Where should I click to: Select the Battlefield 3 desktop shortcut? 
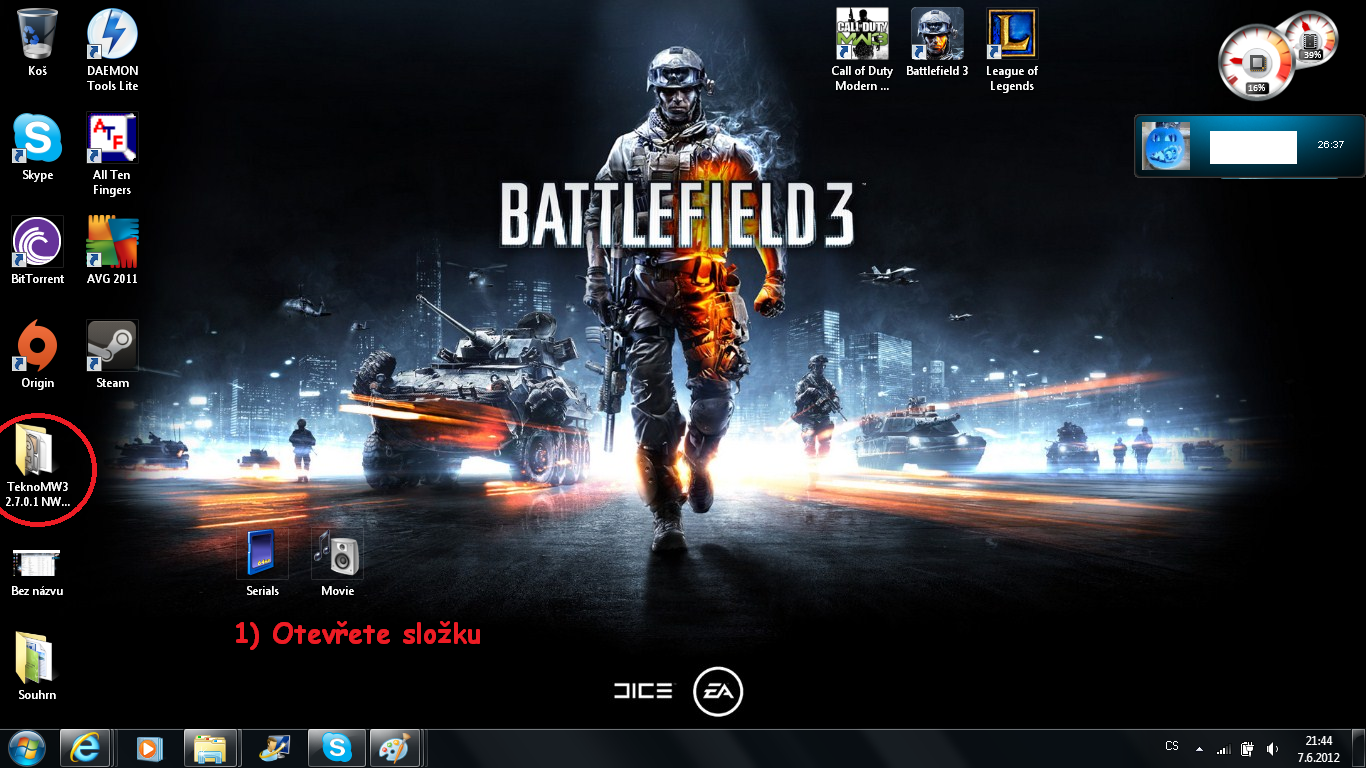coord(937,43)
